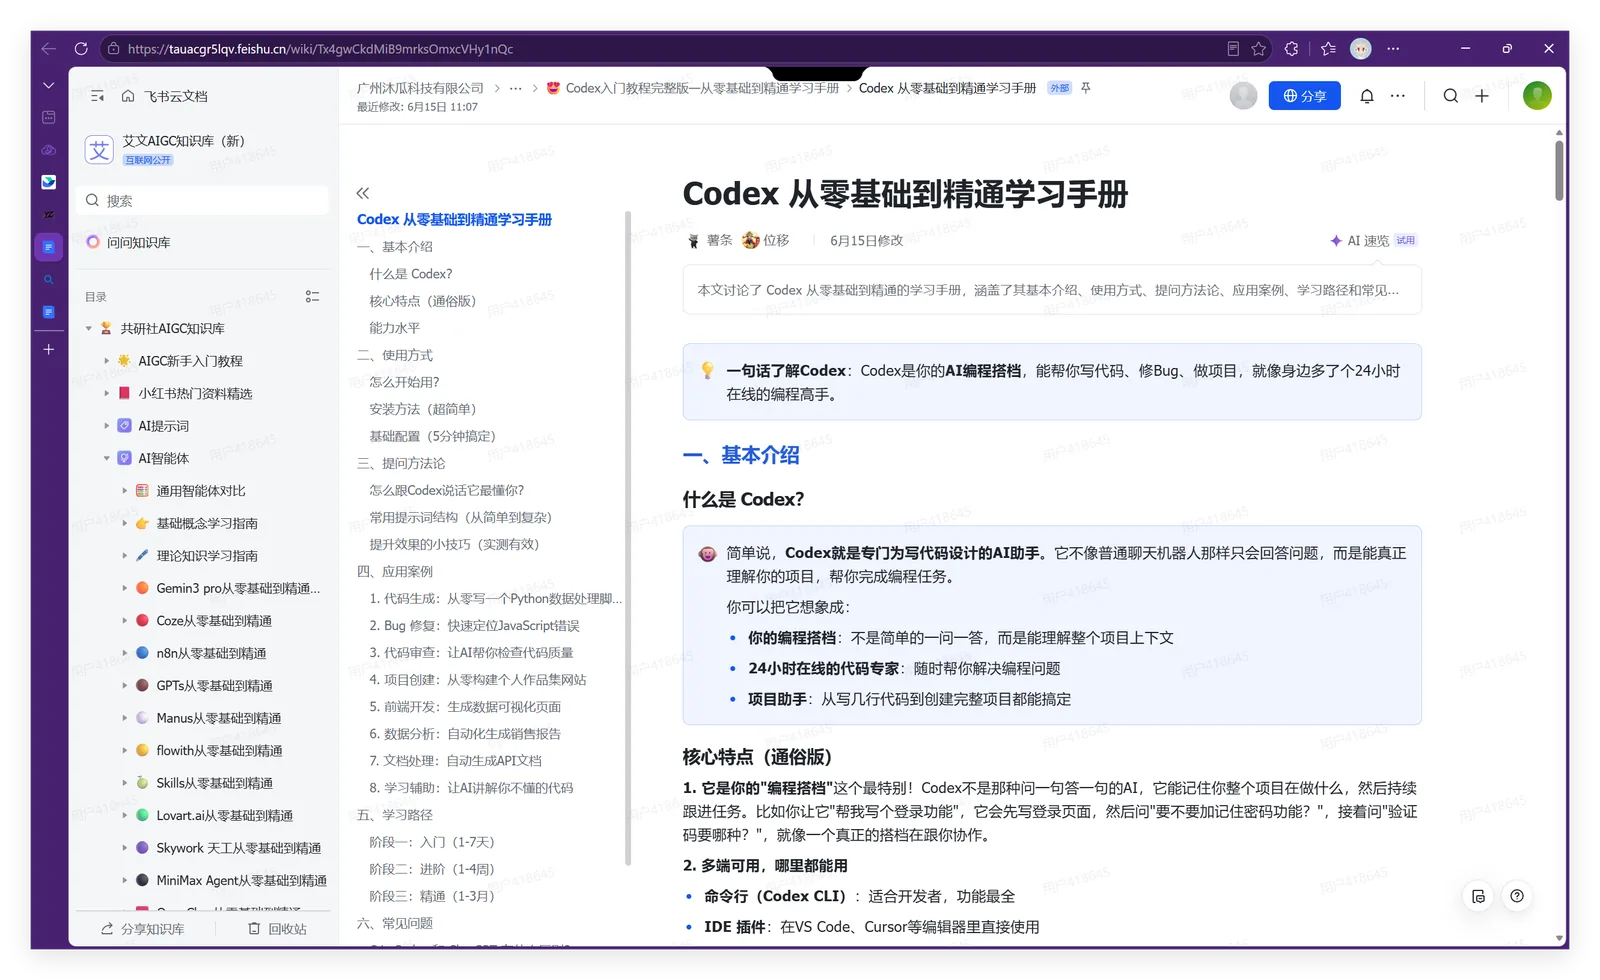
Task: Go back with the browser back arrow
Action: tap(49, 48)
